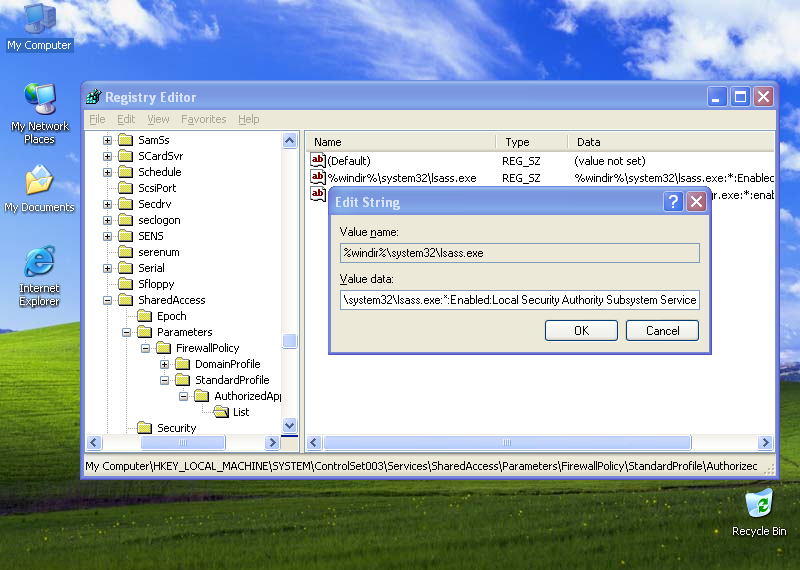Image resolution: width=800 pixels, height=570 pixels.
Task: Expand the seclogon tree node
Action: click(107, 220)
